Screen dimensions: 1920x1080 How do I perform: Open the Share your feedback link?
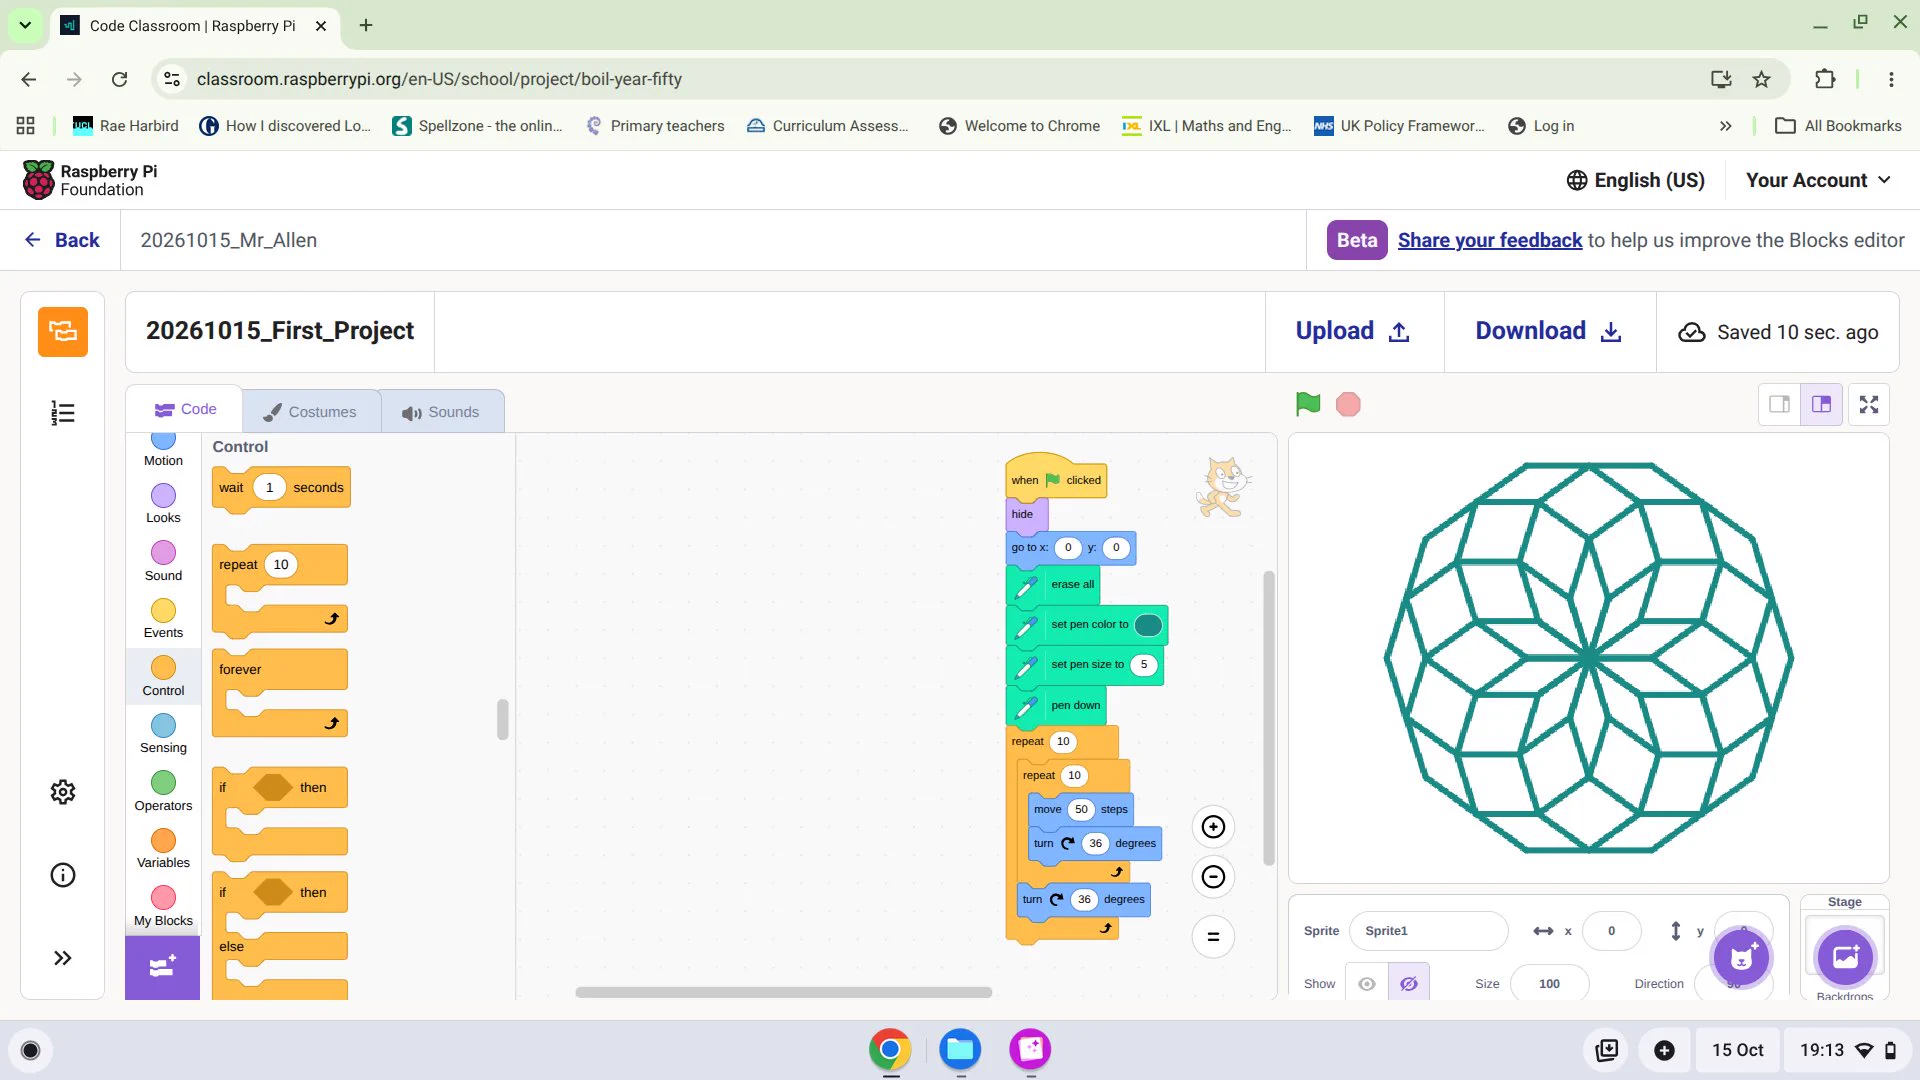(1489, 240)
